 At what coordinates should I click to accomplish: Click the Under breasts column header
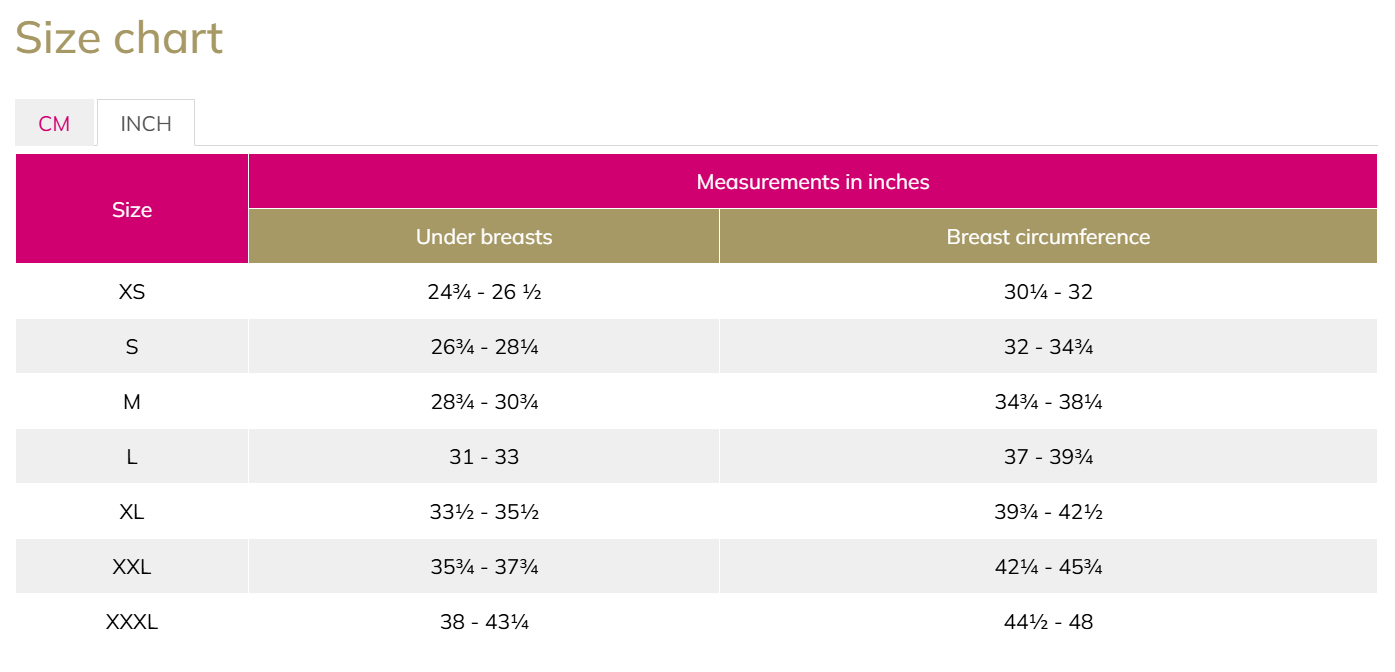coord(484,237)
